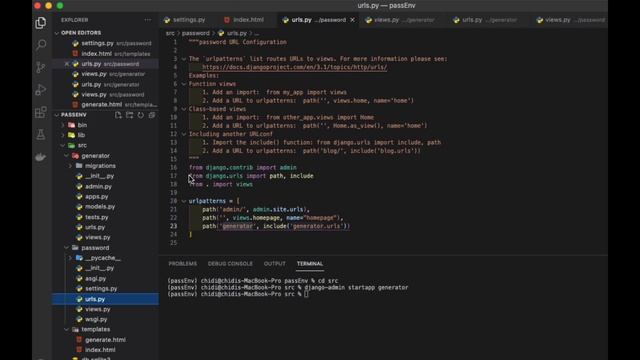Focus the terminal prompt input
640x360 pixels.
click(306, 294)
